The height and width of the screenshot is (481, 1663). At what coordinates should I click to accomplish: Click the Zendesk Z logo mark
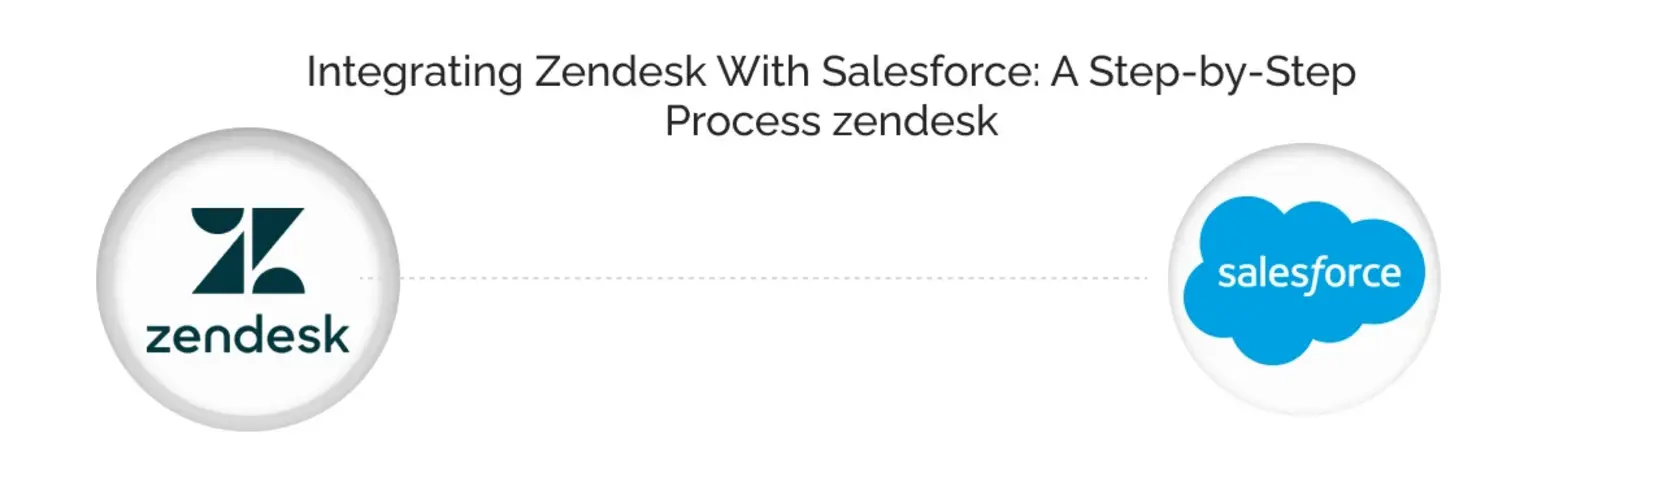(247, 251)
